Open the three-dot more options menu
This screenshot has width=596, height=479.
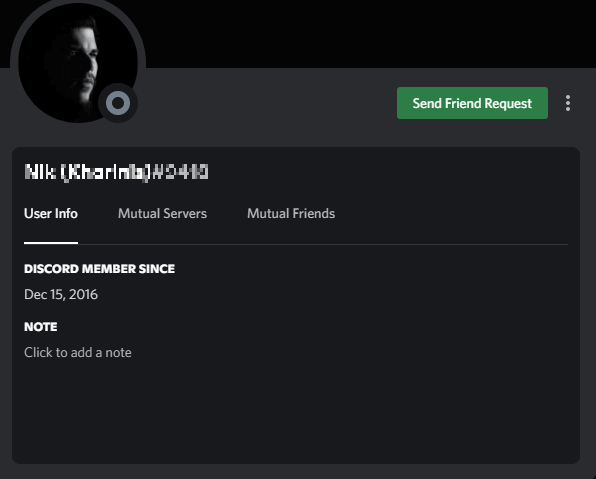click(x=567, y=103)
